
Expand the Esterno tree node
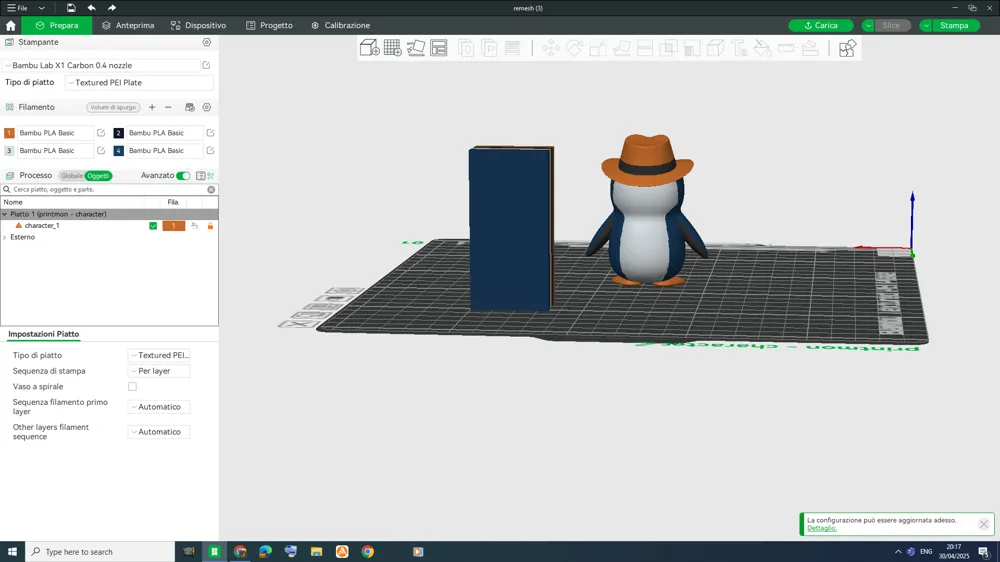[x=4, y=237]
